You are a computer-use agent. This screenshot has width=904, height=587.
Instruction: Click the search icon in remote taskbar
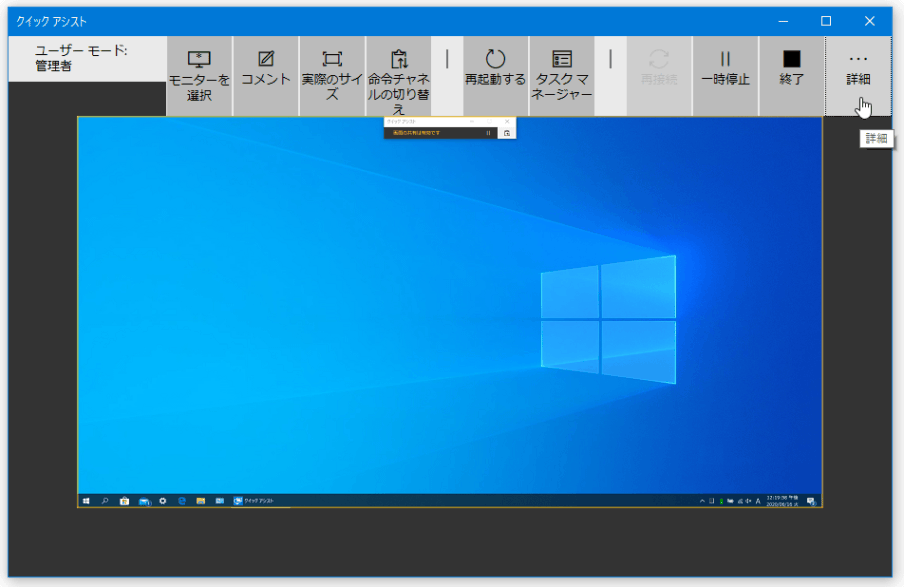pyautogui.click(x=105, y=501)
